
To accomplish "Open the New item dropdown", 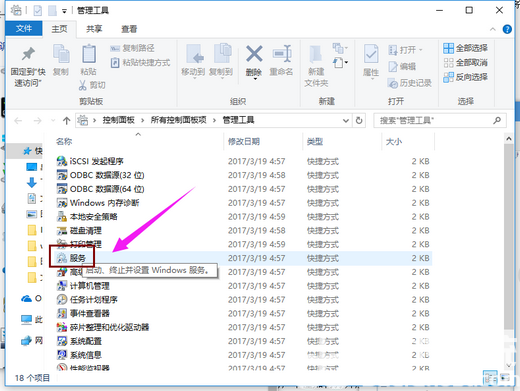I will click(340, 49).
